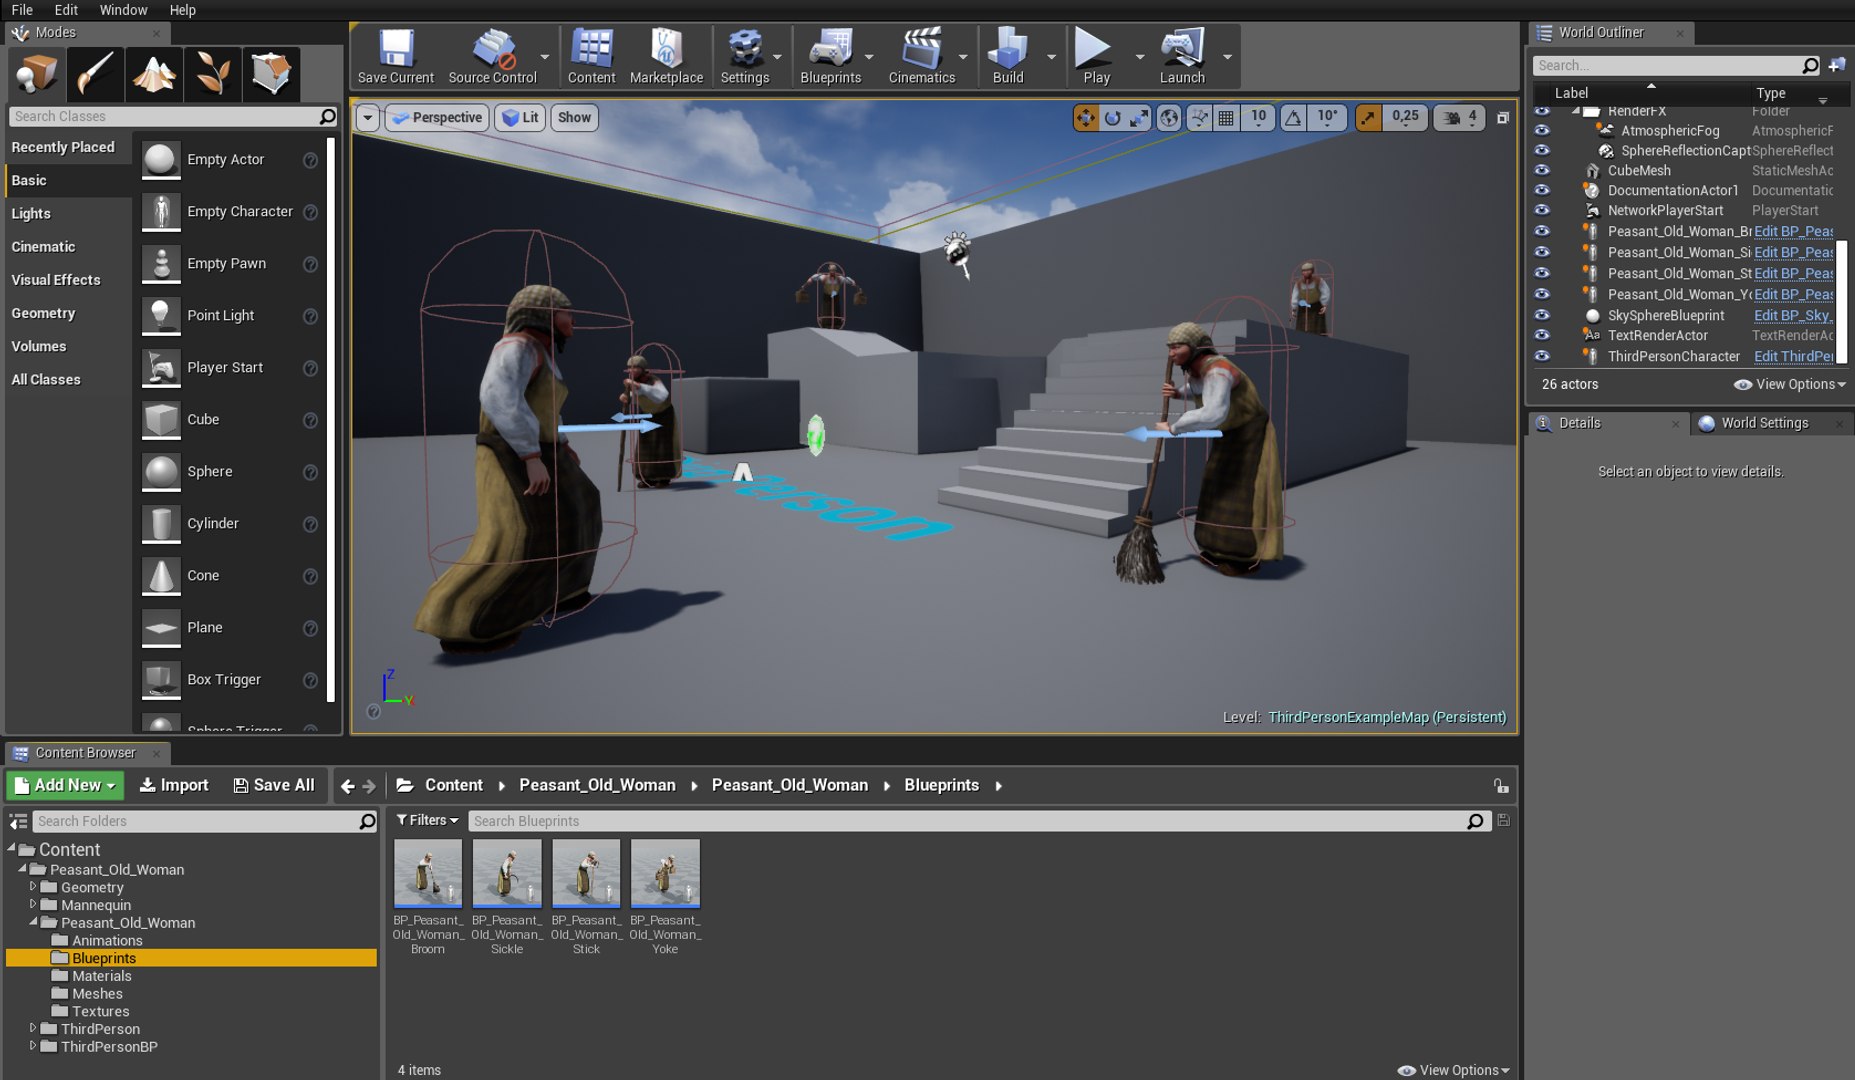Select the Place mode icon
The width and height of the screenshot is (1855, 1080).
tap(36, 74)
